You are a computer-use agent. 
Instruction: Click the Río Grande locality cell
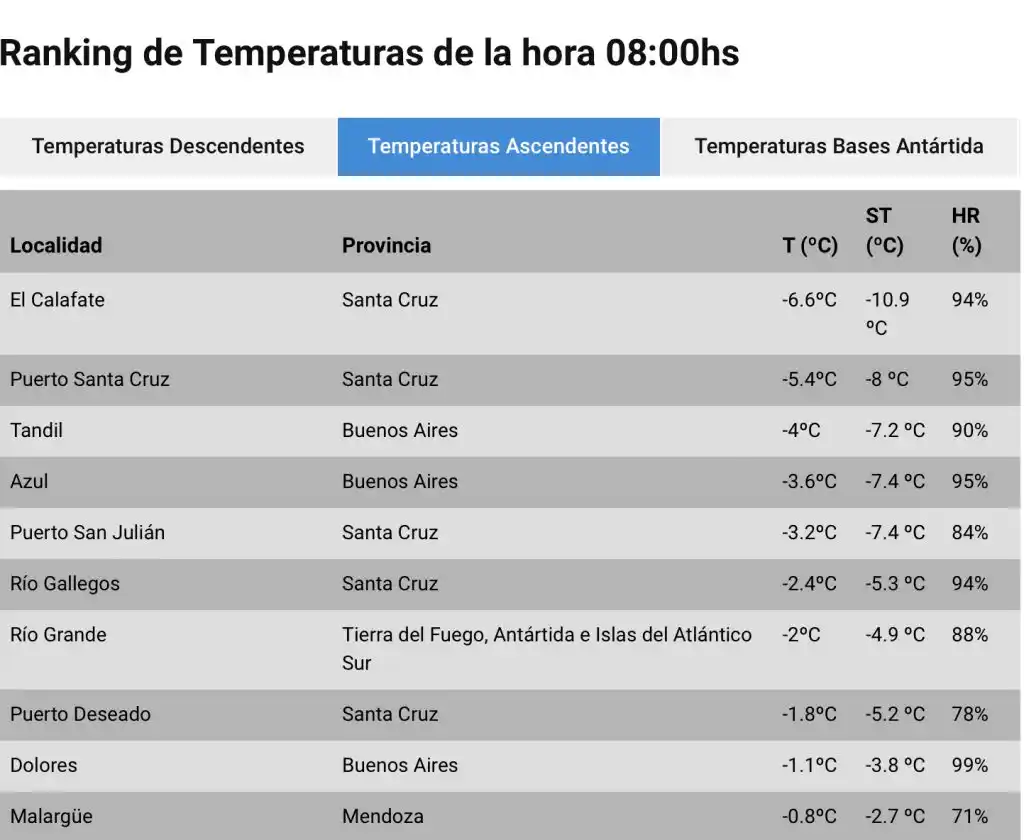coord(58,634)
